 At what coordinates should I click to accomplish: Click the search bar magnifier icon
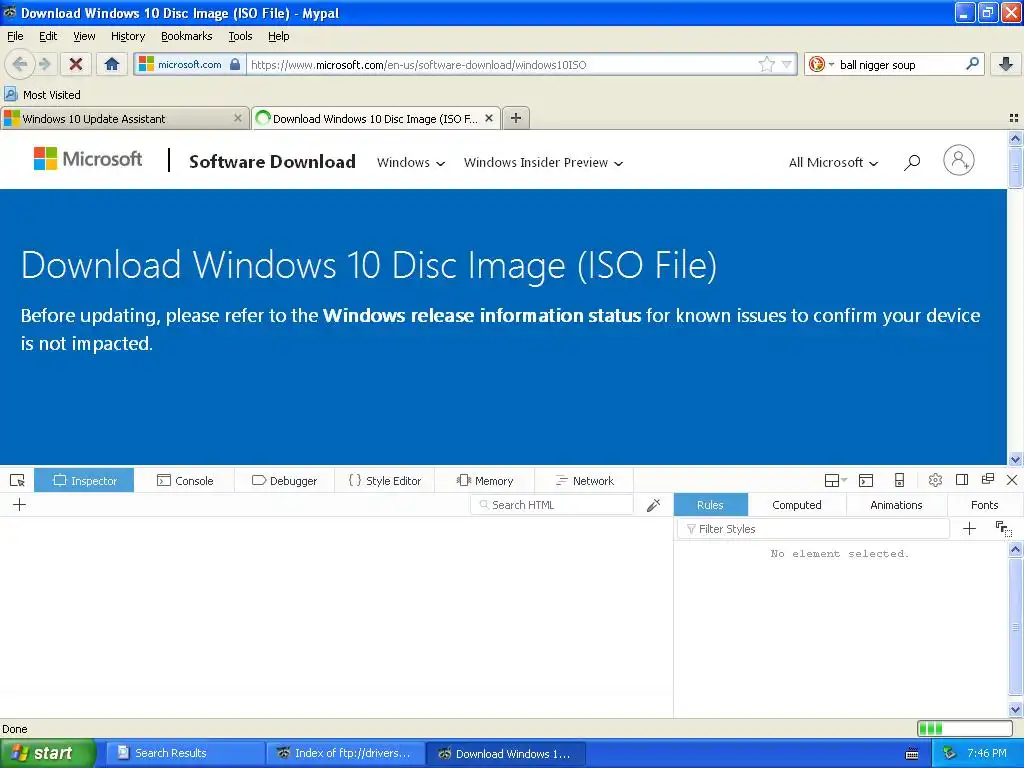click(x=972, y=63)
